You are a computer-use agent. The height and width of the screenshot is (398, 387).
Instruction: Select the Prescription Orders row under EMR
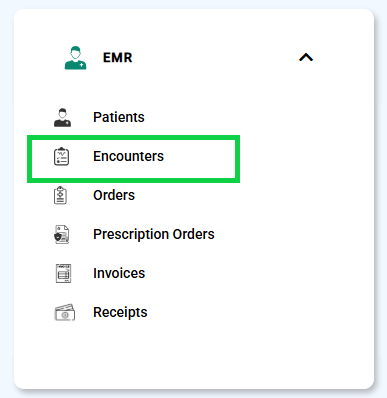coord(133,234)
